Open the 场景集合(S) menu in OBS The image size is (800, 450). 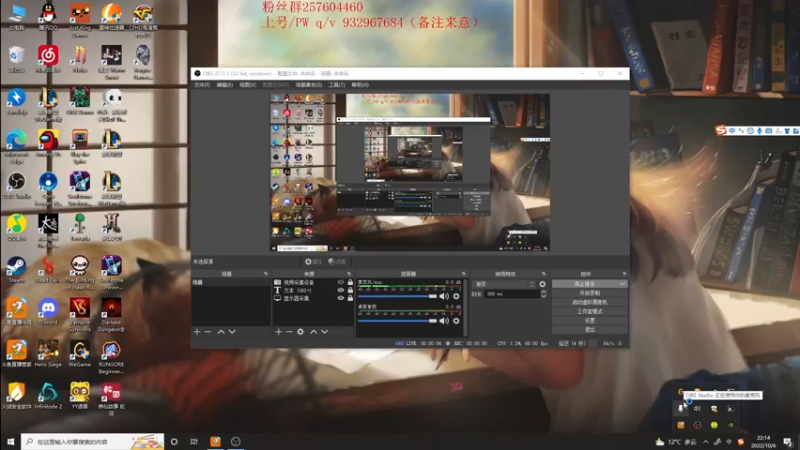click(309, 85)
